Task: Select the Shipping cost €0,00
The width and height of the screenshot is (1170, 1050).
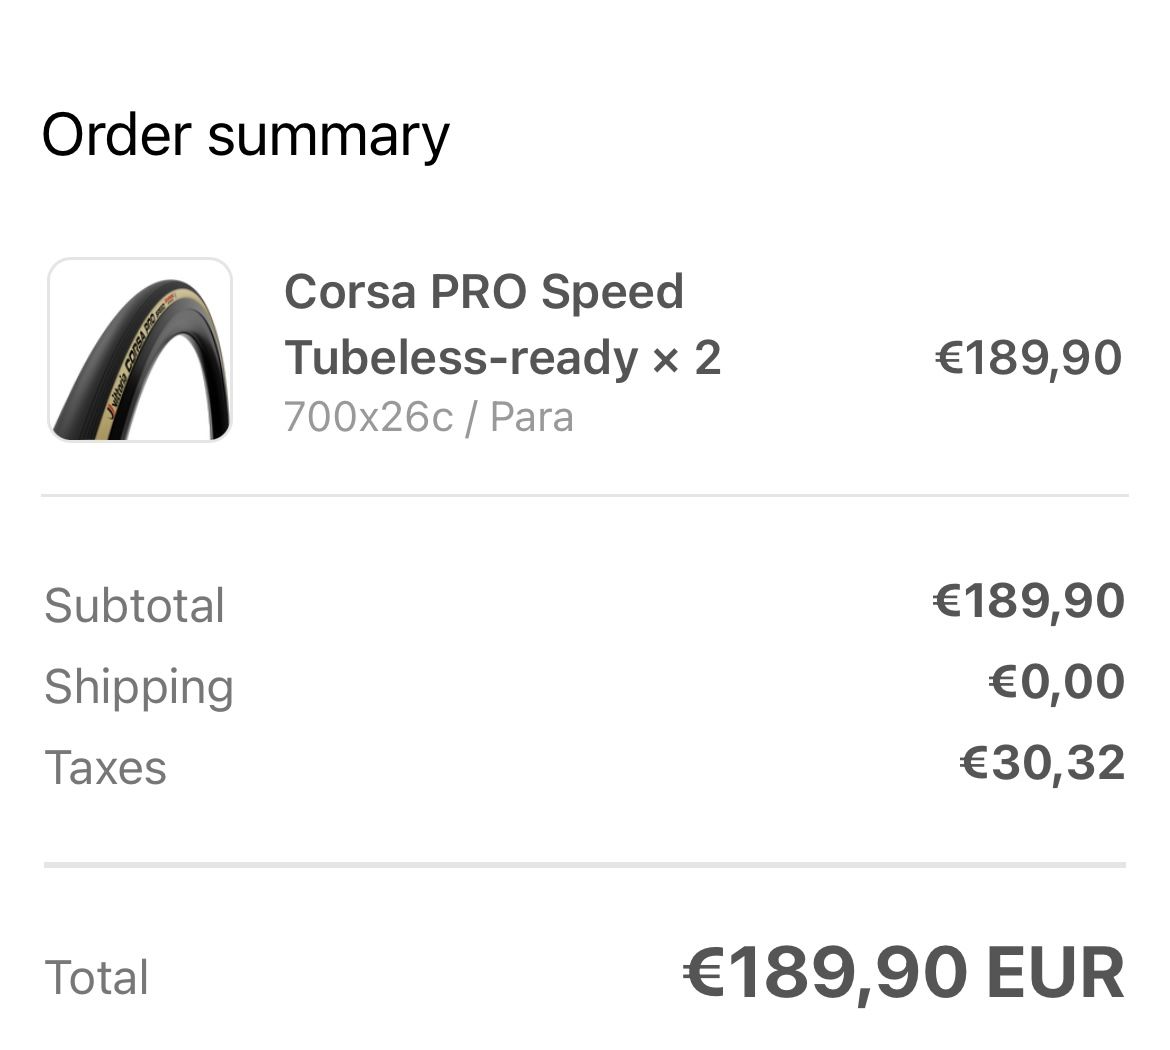Action: [x=1056, y=682]
